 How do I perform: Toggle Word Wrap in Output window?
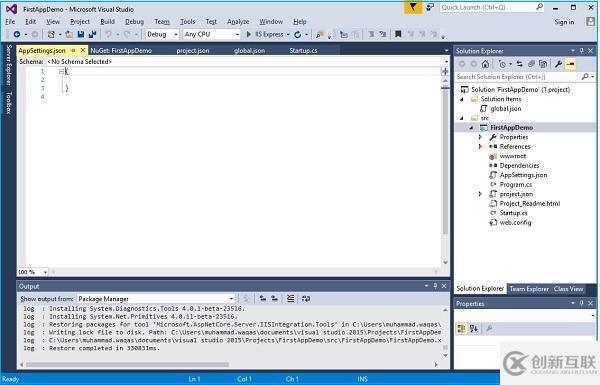306,298
